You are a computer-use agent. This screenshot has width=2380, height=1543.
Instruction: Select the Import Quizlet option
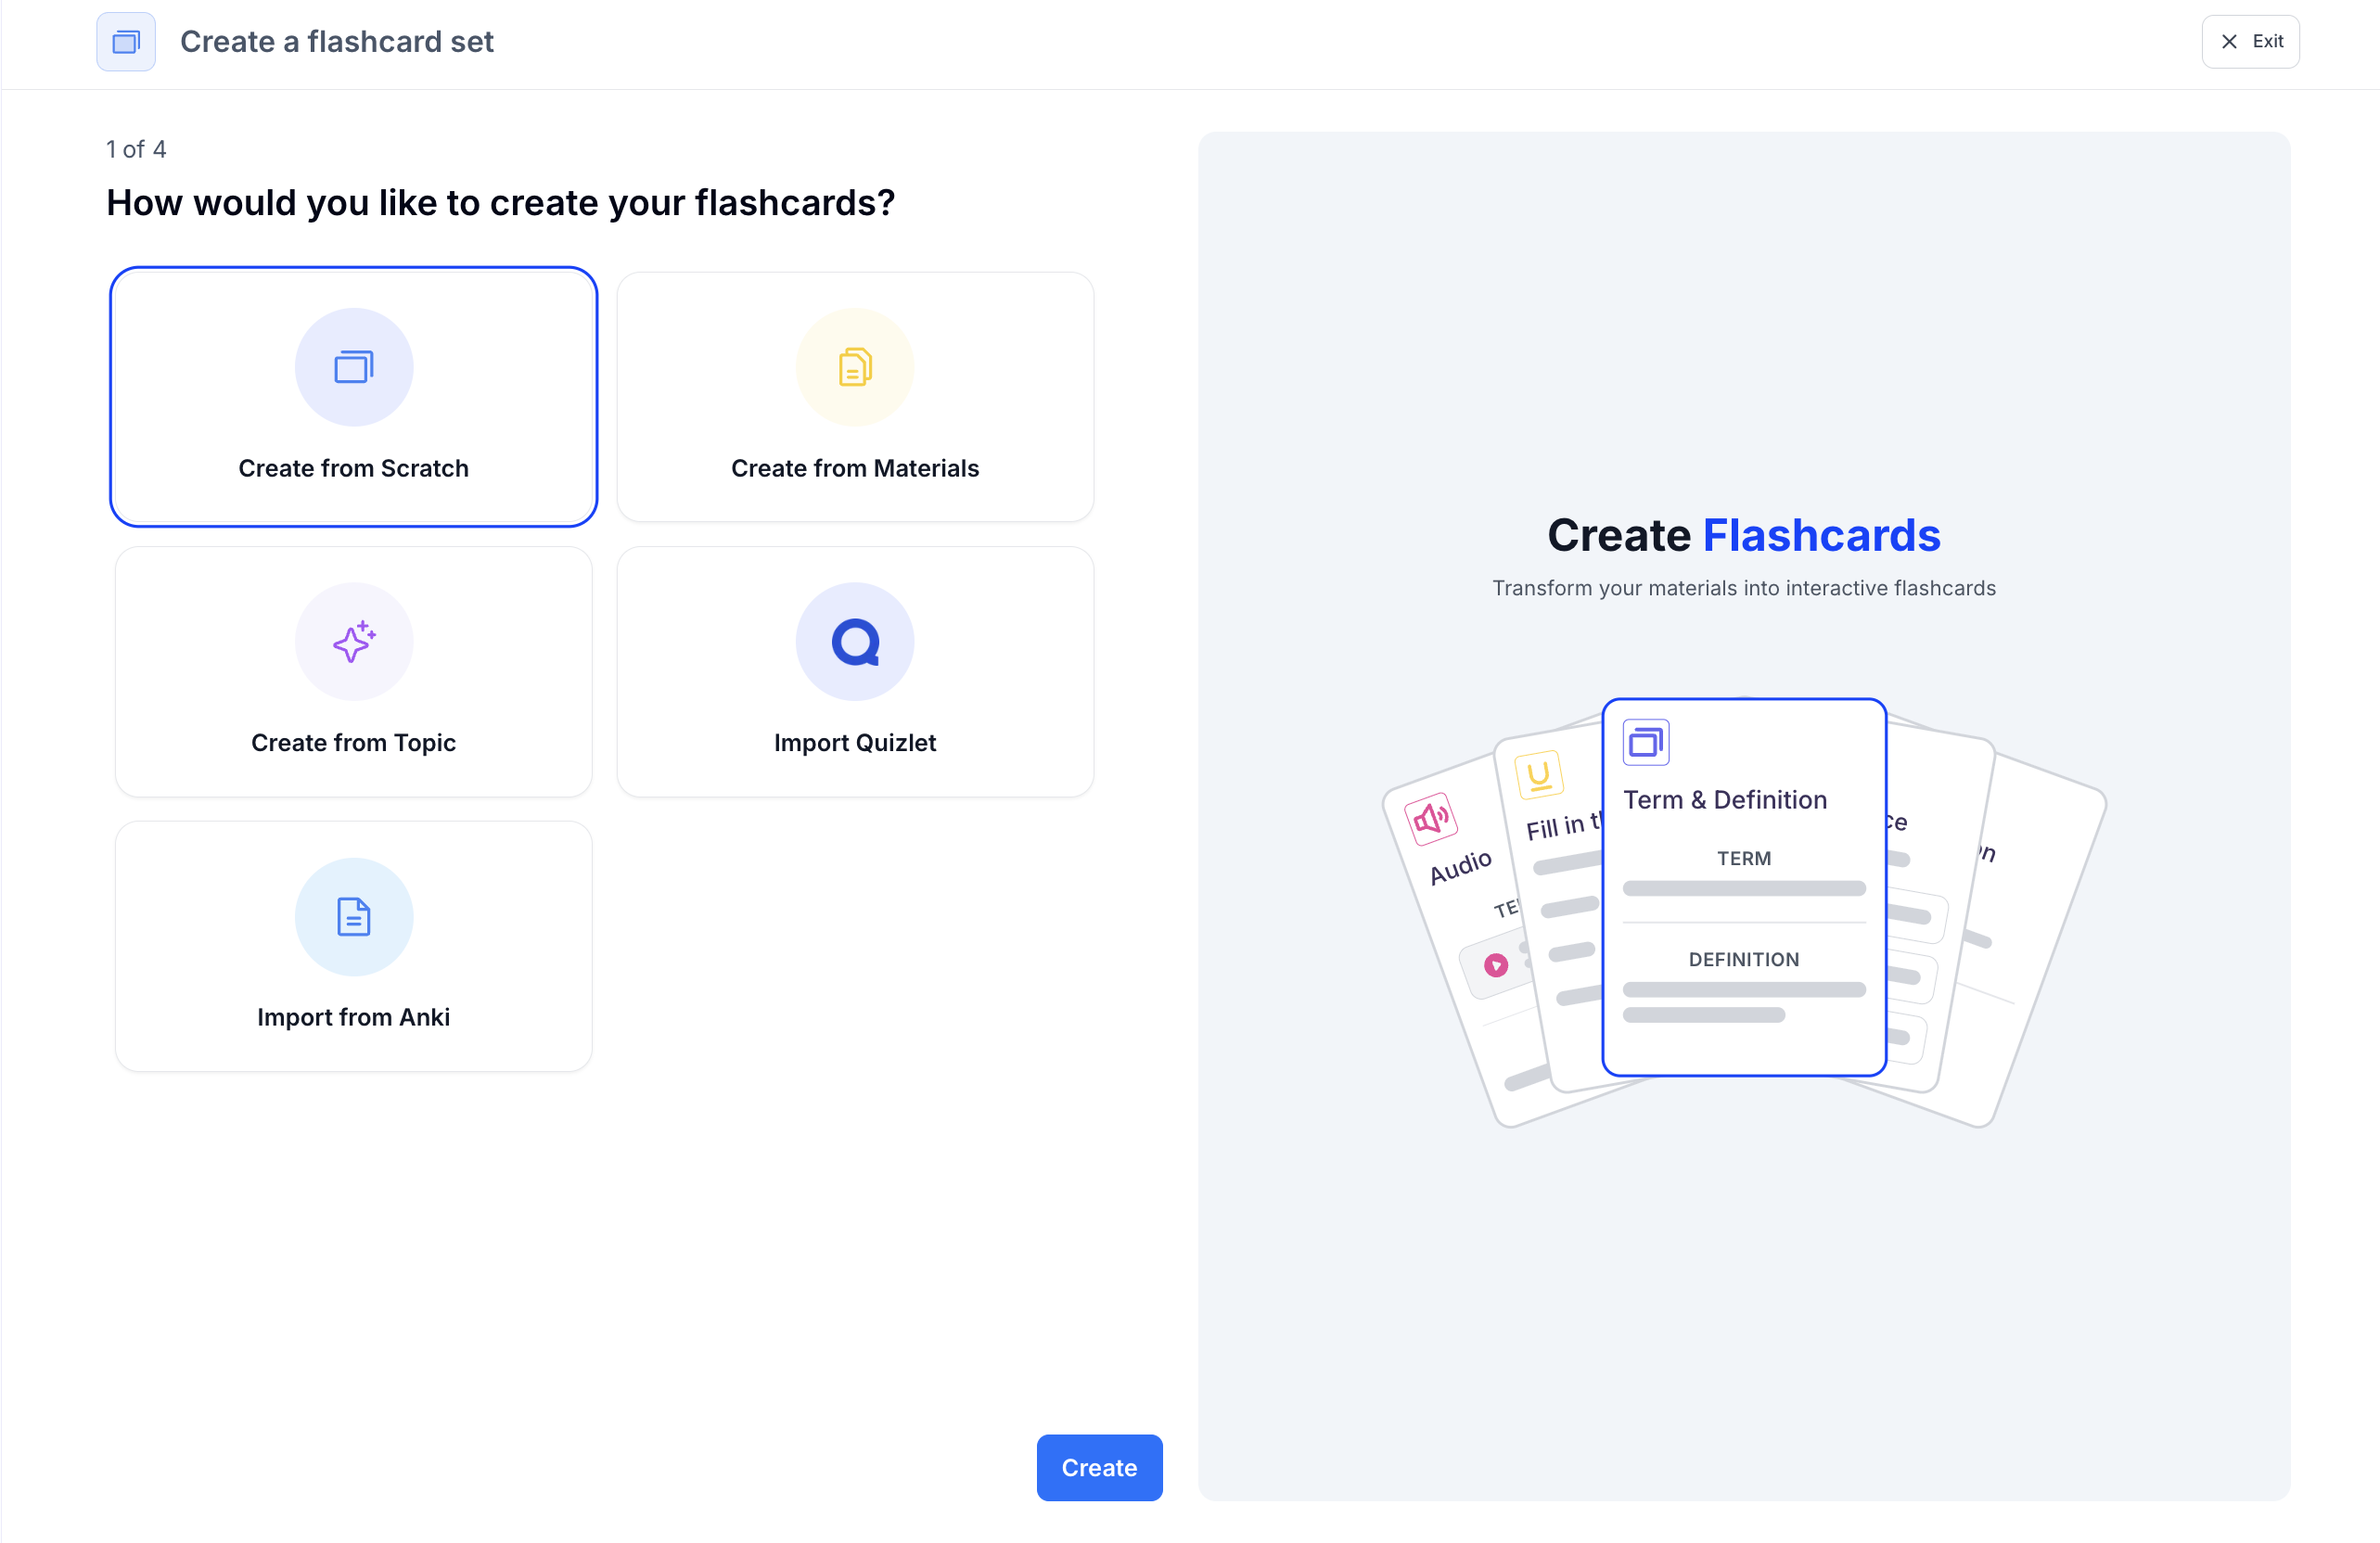[854, 671]
